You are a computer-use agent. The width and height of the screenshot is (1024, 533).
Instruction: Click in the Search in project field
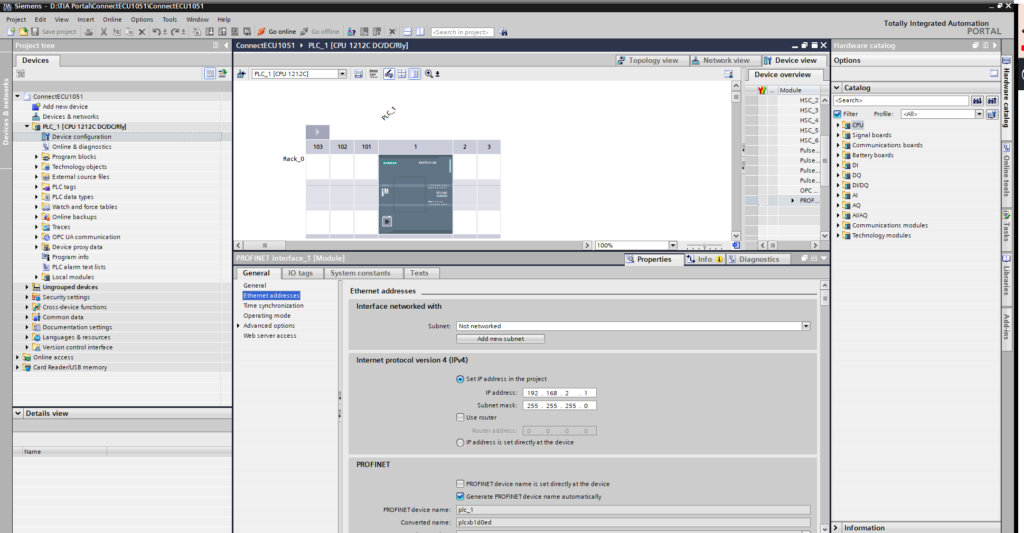(x=462, y=31)
